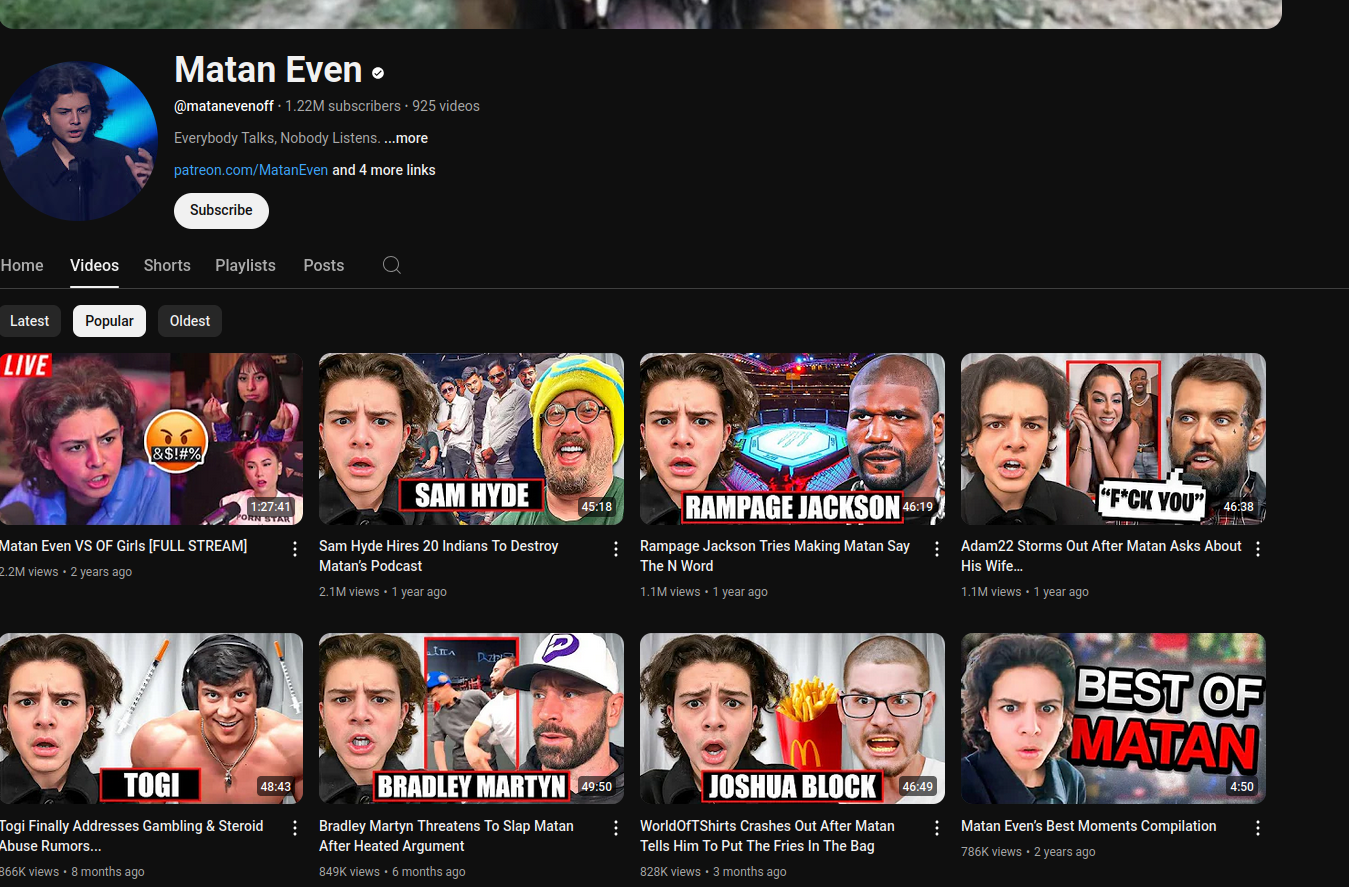Screen dimensions: 1349x887
Task: Open options menu for Adam22 Storms Out video
Action: tap(1258, 549)
